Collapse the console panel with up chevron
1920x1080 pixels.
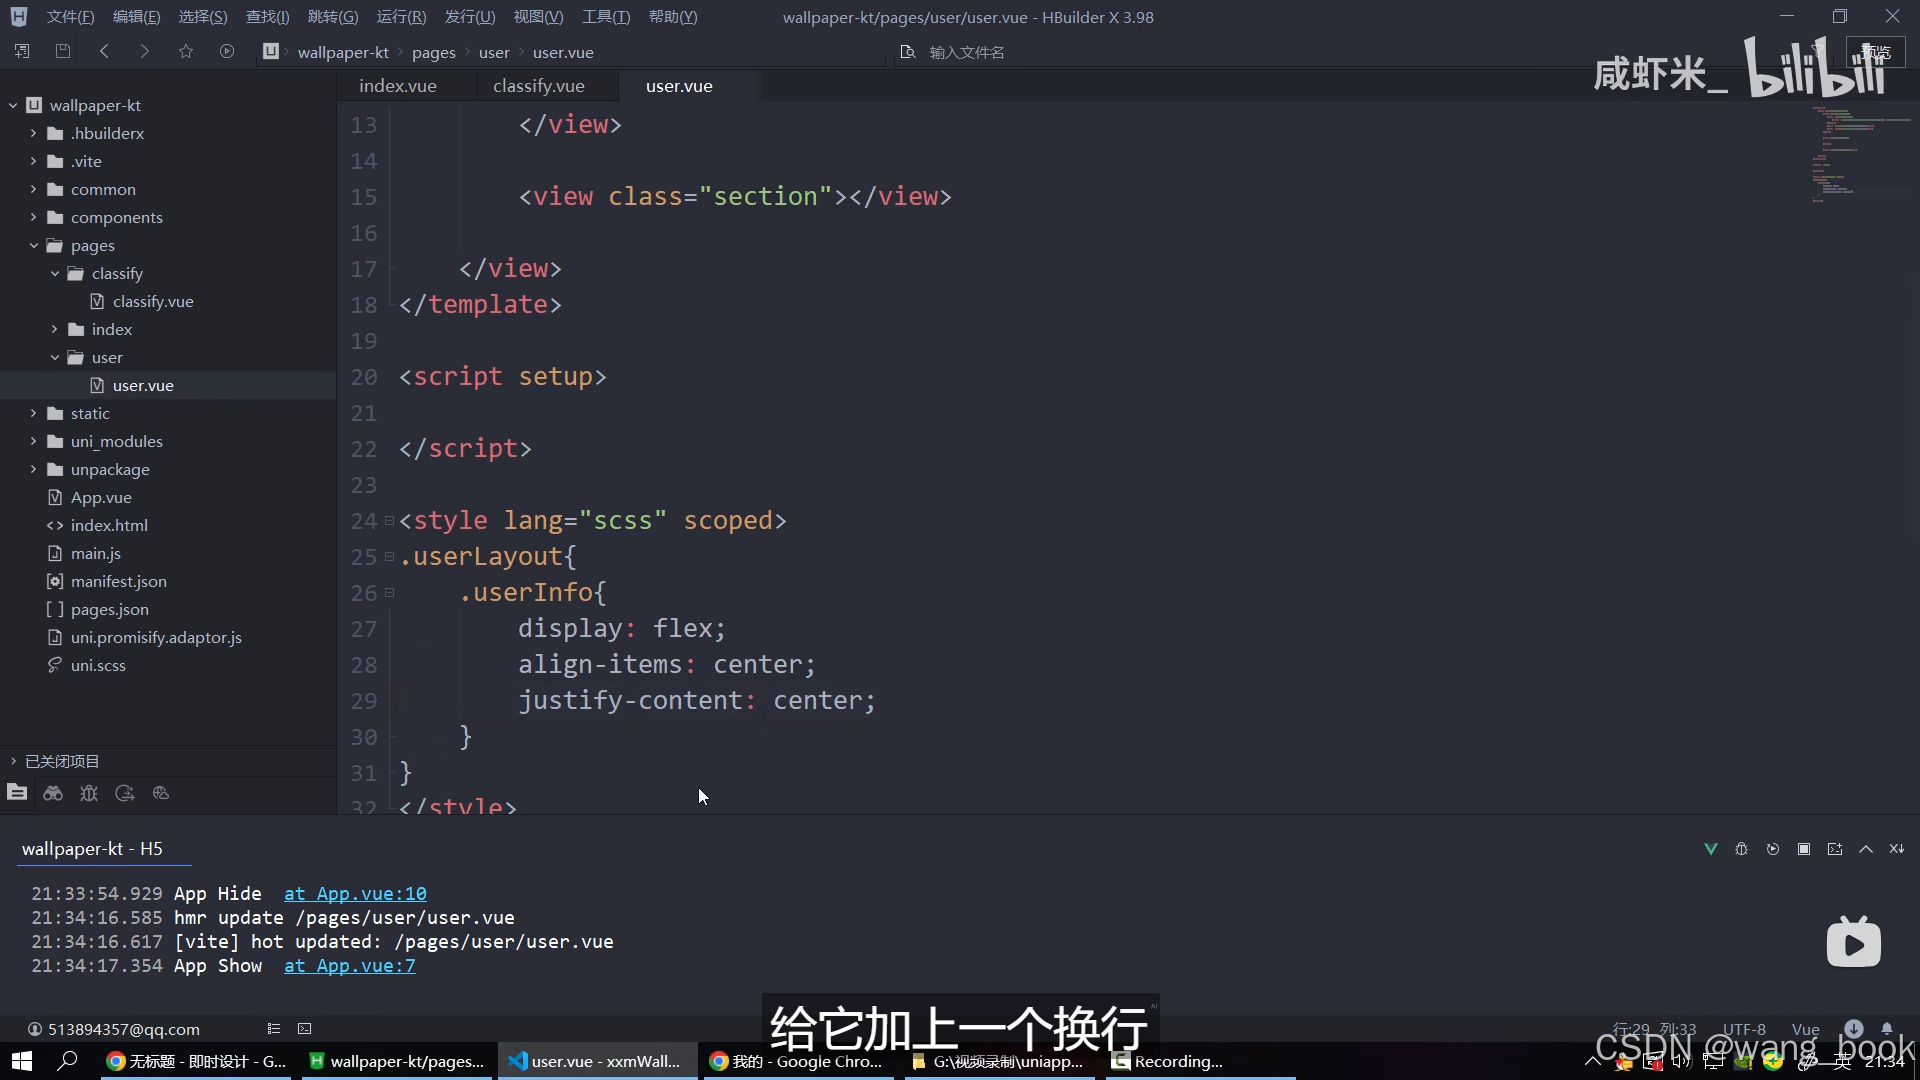[1866, 849]
